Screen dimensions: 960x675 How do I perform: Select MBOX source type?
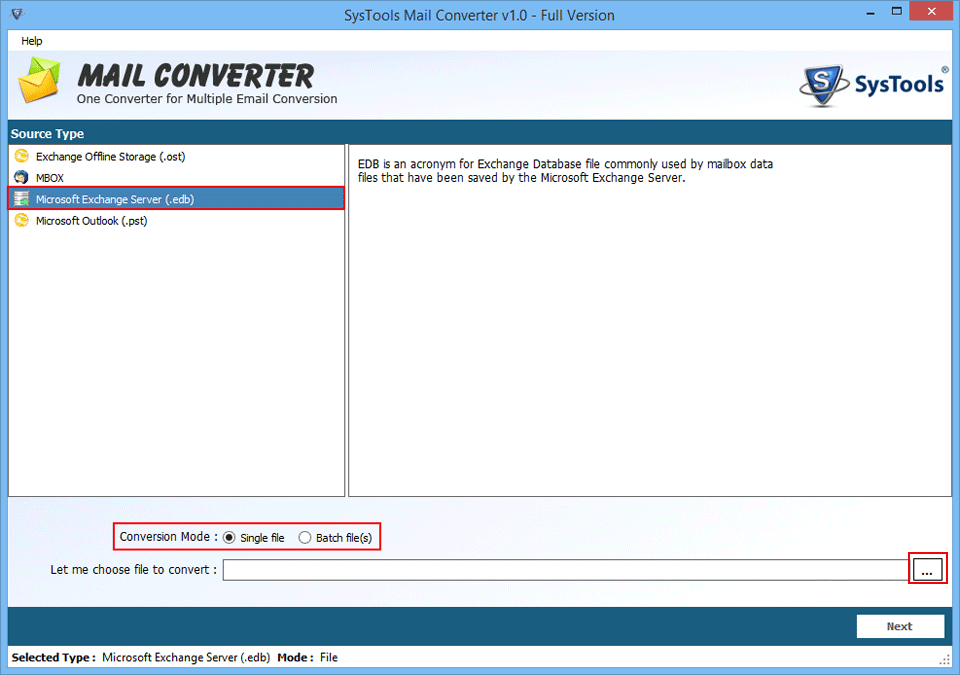pos(176,178)
